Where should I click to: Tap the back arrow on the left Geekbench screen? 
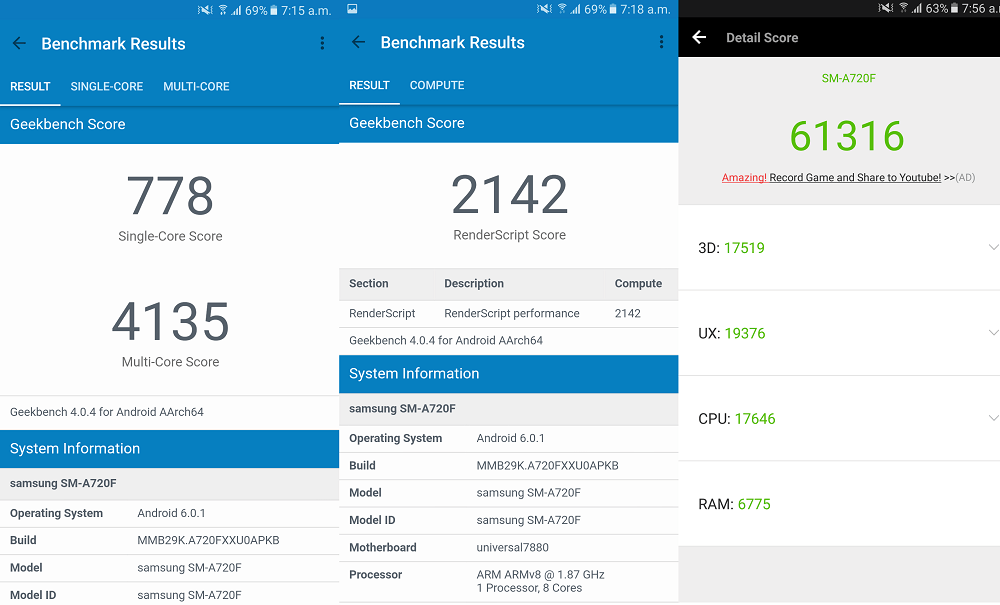tap(19, 43)
